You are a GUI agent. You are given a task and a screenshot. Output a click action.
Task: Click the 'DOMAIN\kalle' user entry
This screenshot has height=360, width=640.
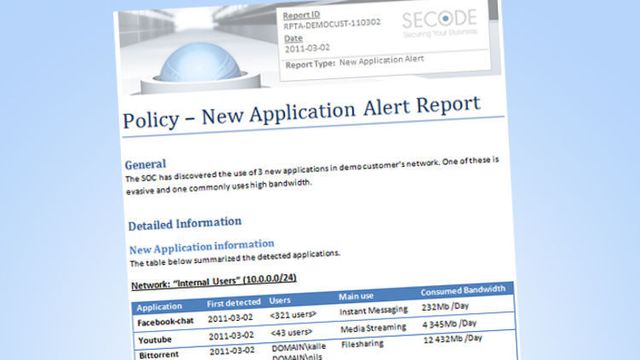tap(299, 347)
